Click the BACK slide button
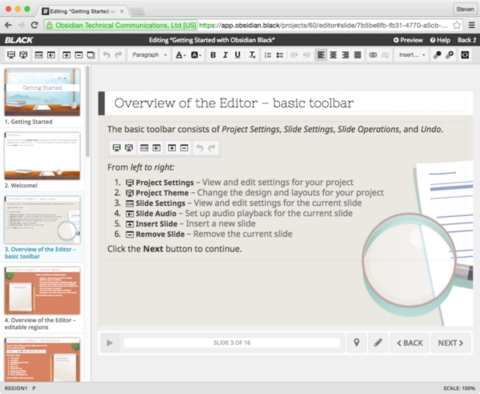This screenshot has height=394, width=480. point(410,343)
